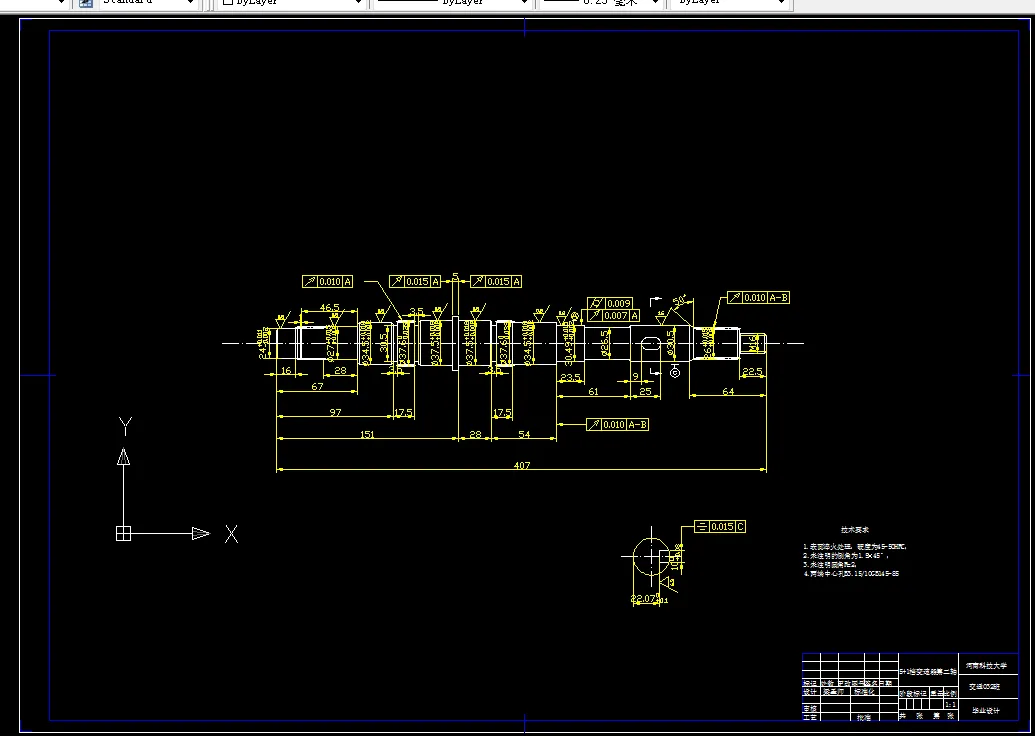Select the dimension text 64
This screenshot has height=736, width=1035.
[728, 391]
